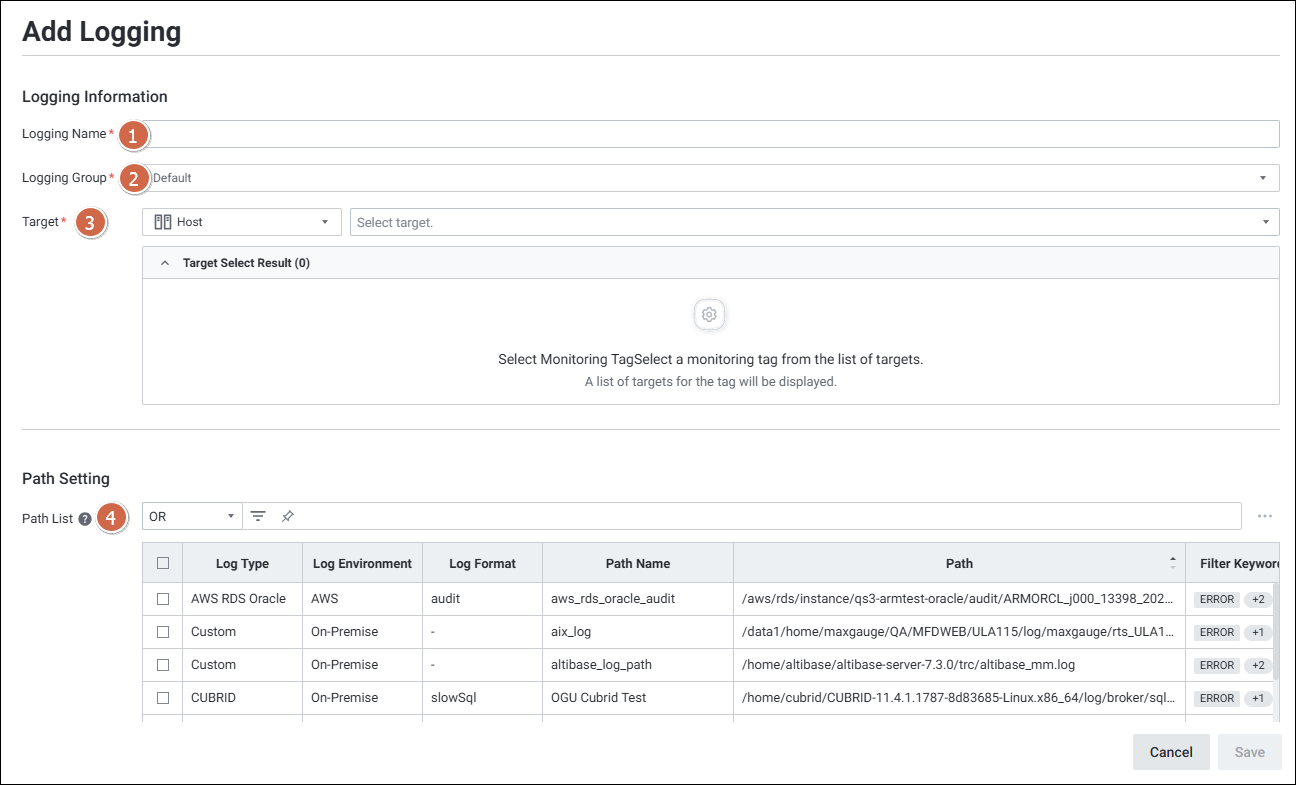The width and height of the screenshot is (1296, 785).
Task: Click the Path List help question mark icon
Action: coord(85,519)
